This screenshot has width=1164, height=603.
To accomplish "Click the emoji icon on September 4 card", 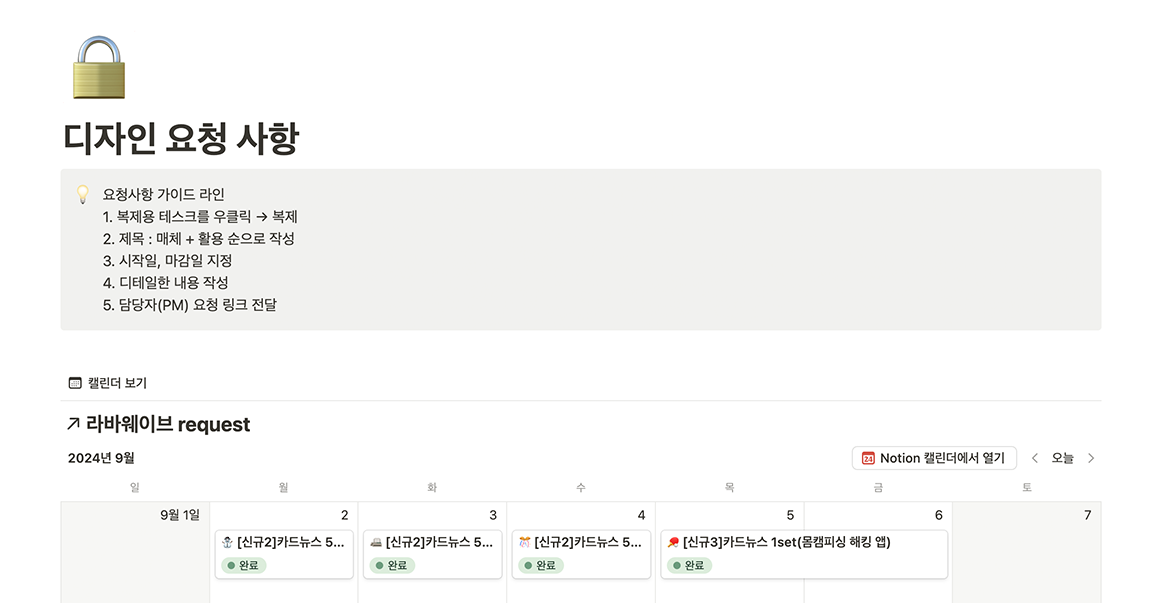I will (x=524, y=543).
